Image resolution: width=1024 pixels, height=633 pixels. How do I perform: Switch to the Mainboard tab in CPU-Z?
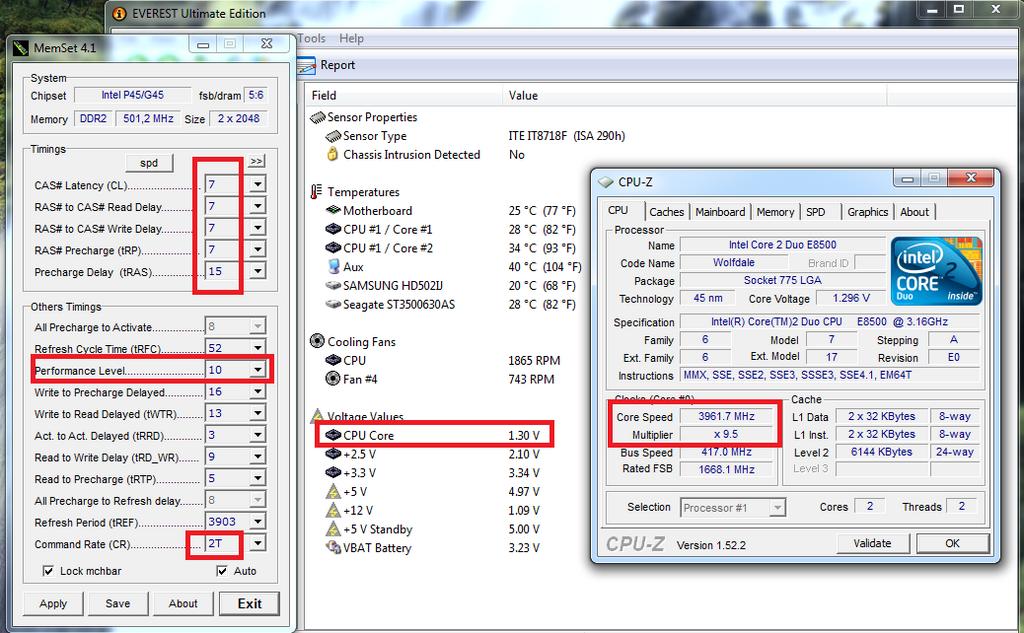coord(720,212)
